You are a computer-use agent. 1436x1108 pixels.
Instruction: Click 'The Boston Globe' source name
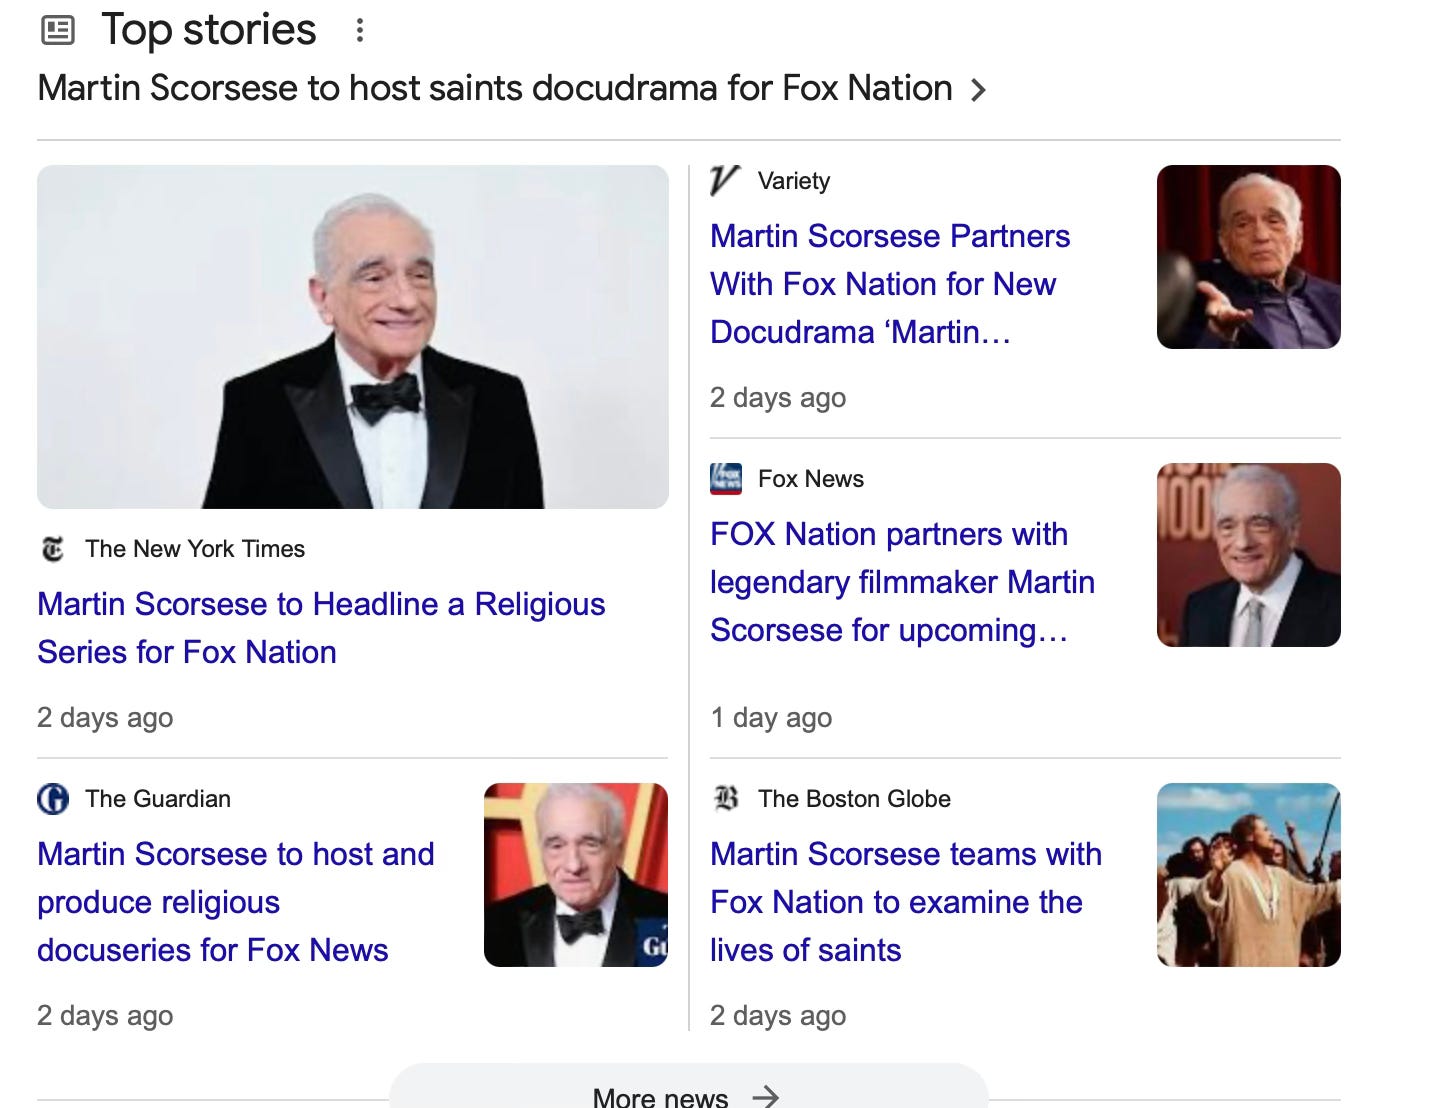click(x=854, y=799)
